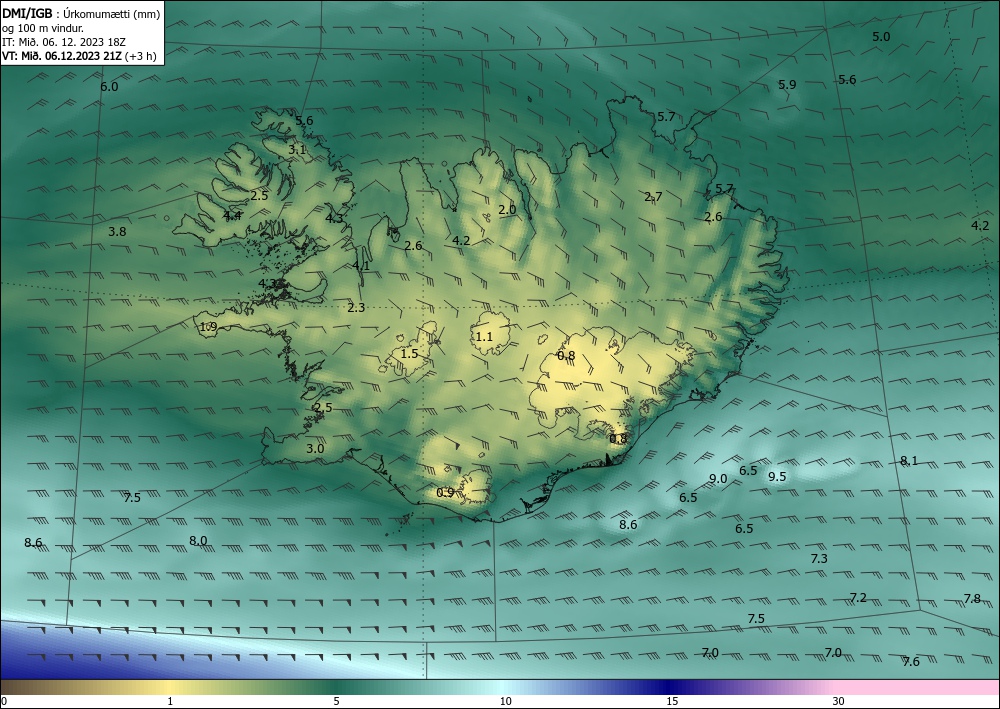1000x709 pixels.
Task: Click the 3.8 value over the western sea
Action: [117, 232]
